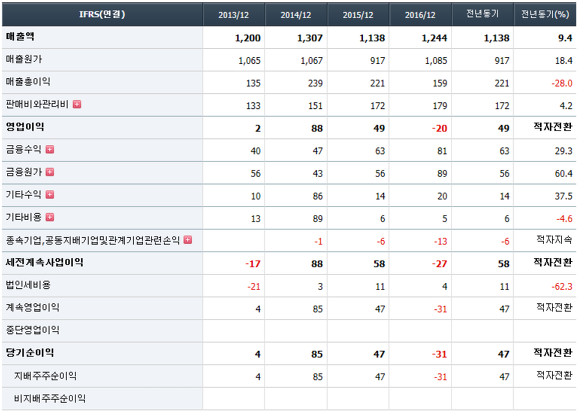Expand the 기타비용 plus icon

pyautogui.click(x=50, y=217)
